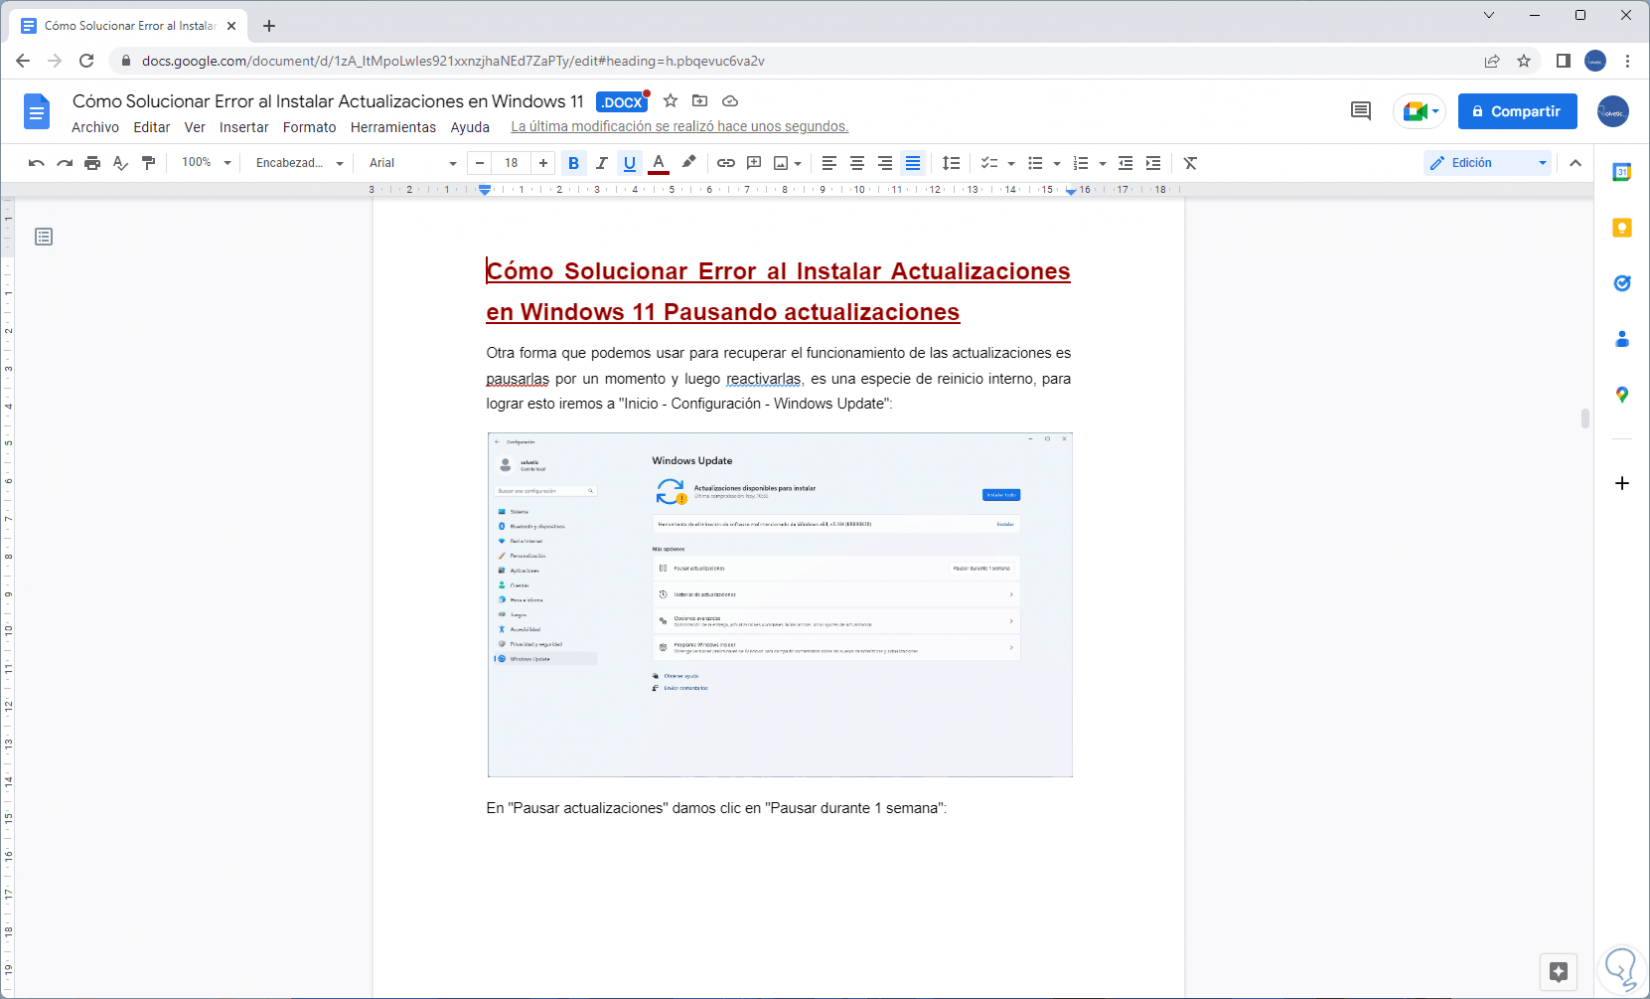Get add-ons with plus icon
Screen dimensions: 1650x999
coord(1622,483)
